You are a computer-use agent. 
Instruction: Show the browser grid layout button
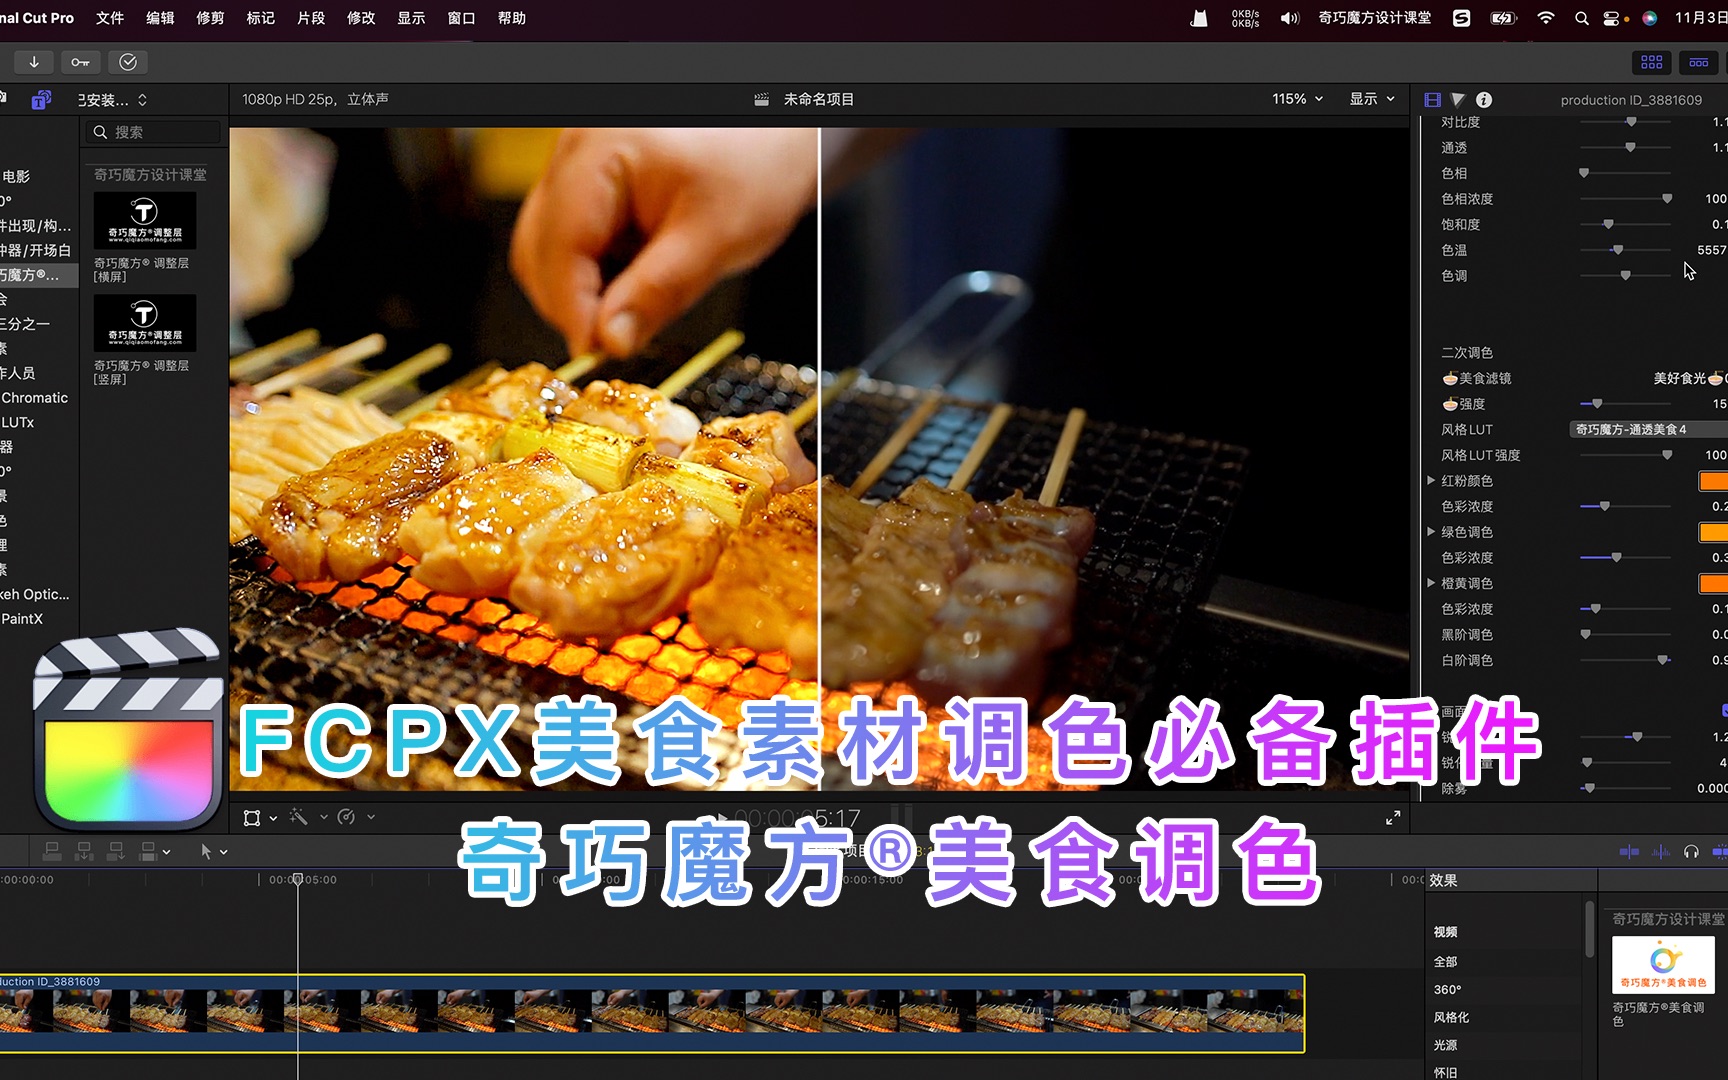pos(1652,62)
